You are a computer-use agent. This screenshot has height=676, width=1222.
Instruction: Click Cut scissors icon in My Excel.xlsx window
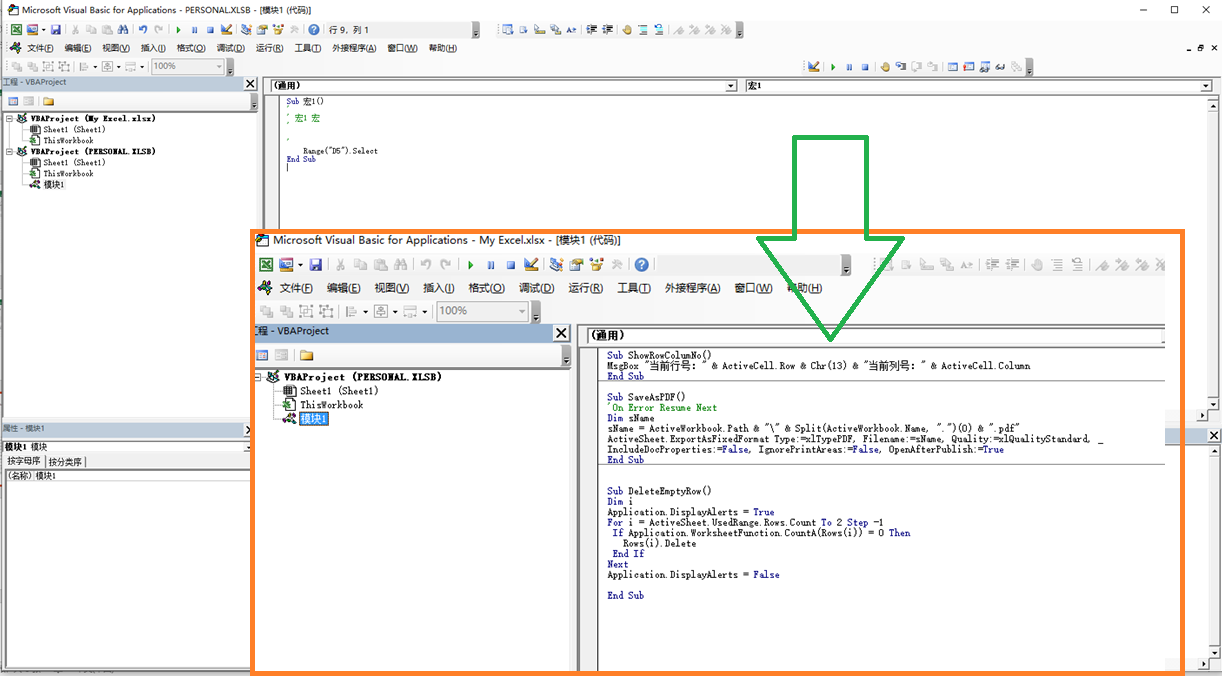(x=340, y=264)
